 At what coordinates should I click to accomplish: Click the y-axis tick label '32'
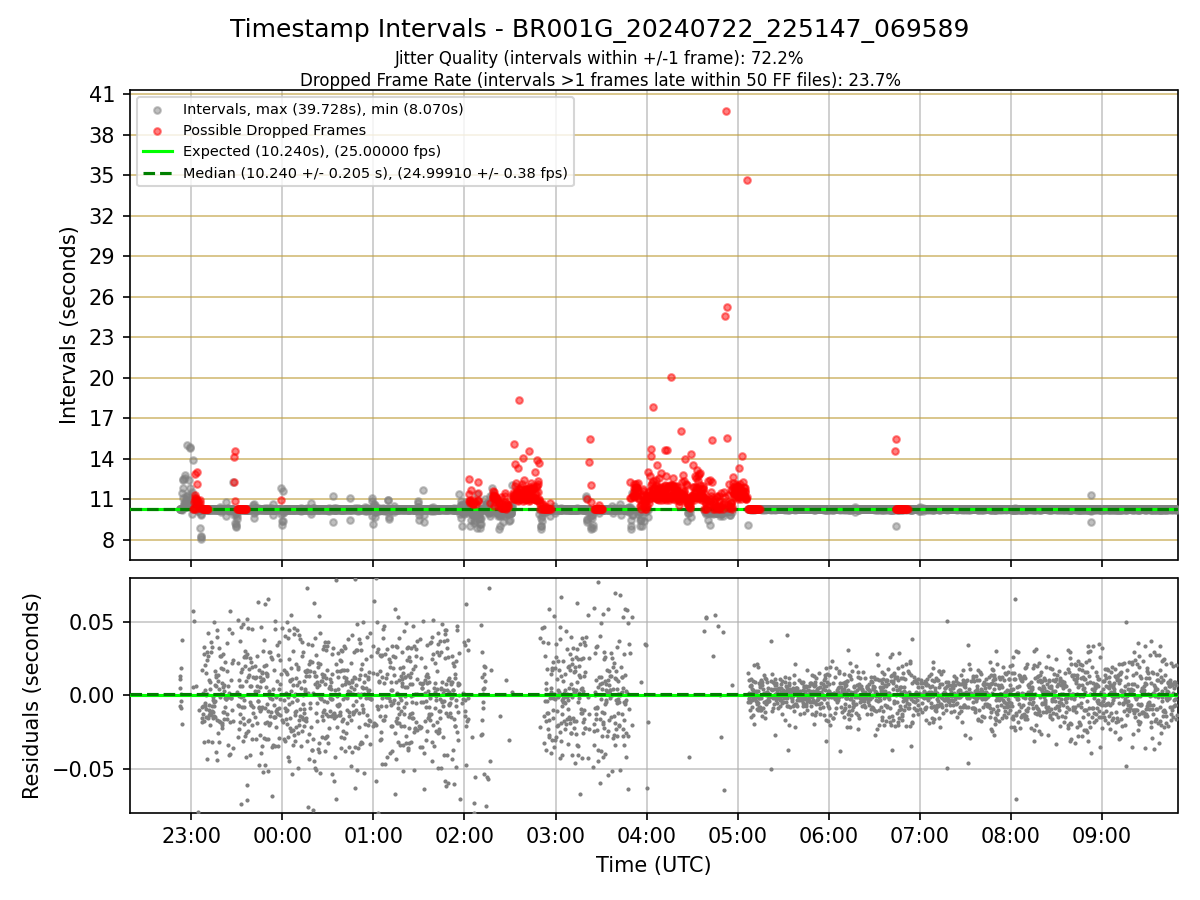tap(102, 216)
